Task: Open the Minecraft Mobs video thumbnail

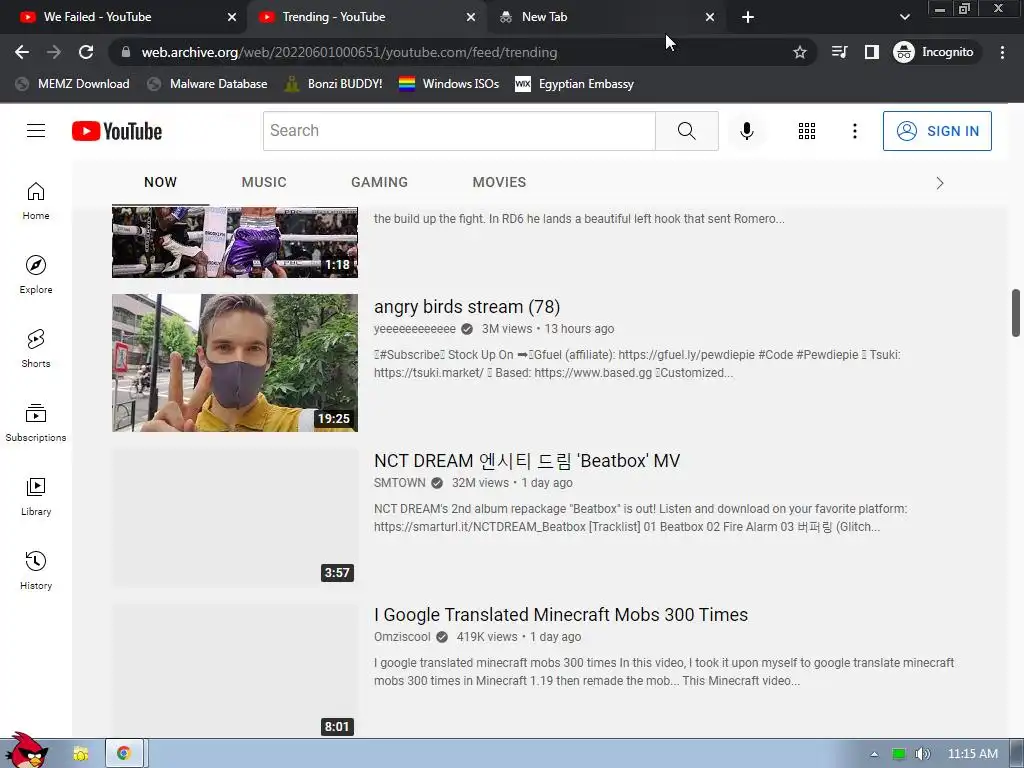Action: [235, 670]
